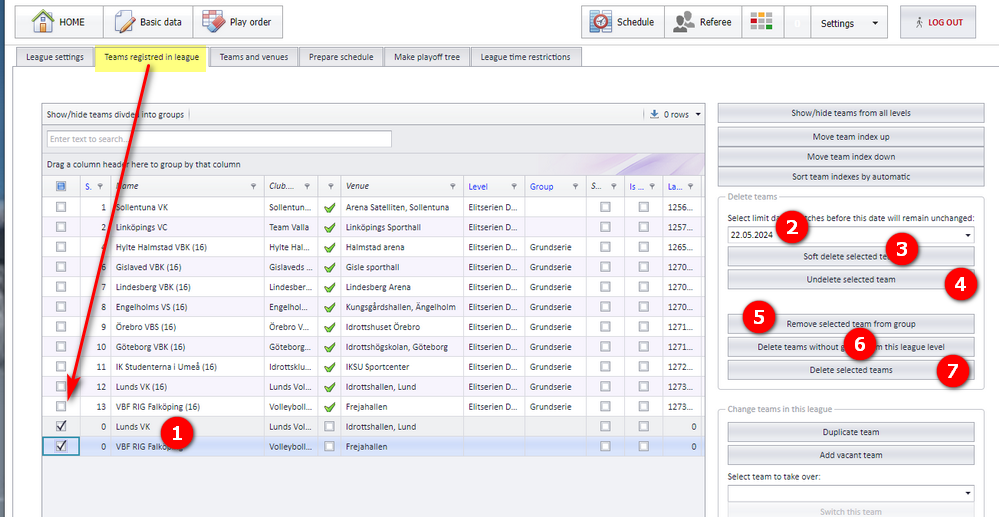Click the Delete selected teams button

point(851,370)
